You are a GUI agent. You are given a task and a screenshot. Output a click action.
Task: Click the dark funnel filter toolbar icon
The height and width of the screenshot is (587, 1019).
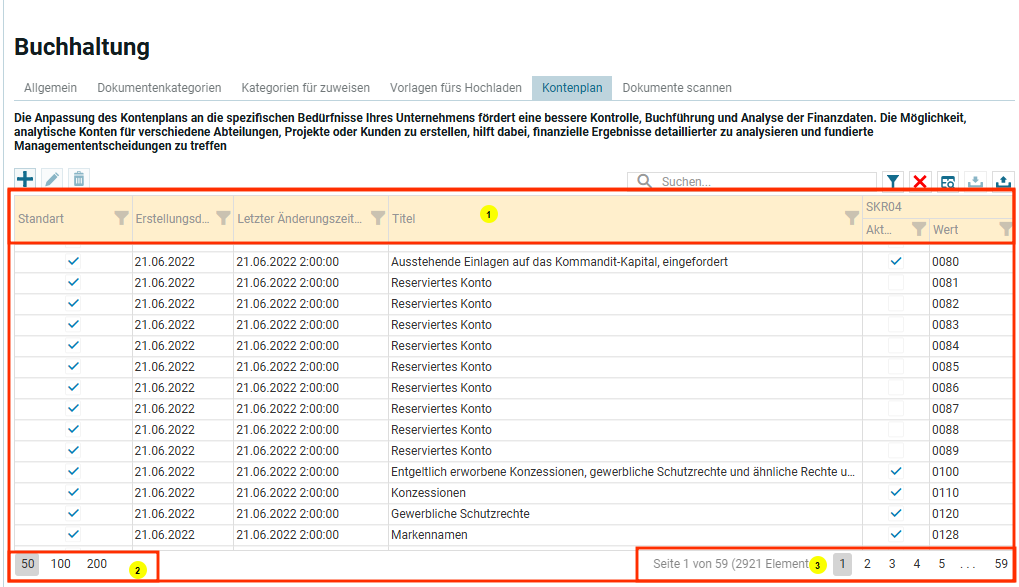click(893, 182)
